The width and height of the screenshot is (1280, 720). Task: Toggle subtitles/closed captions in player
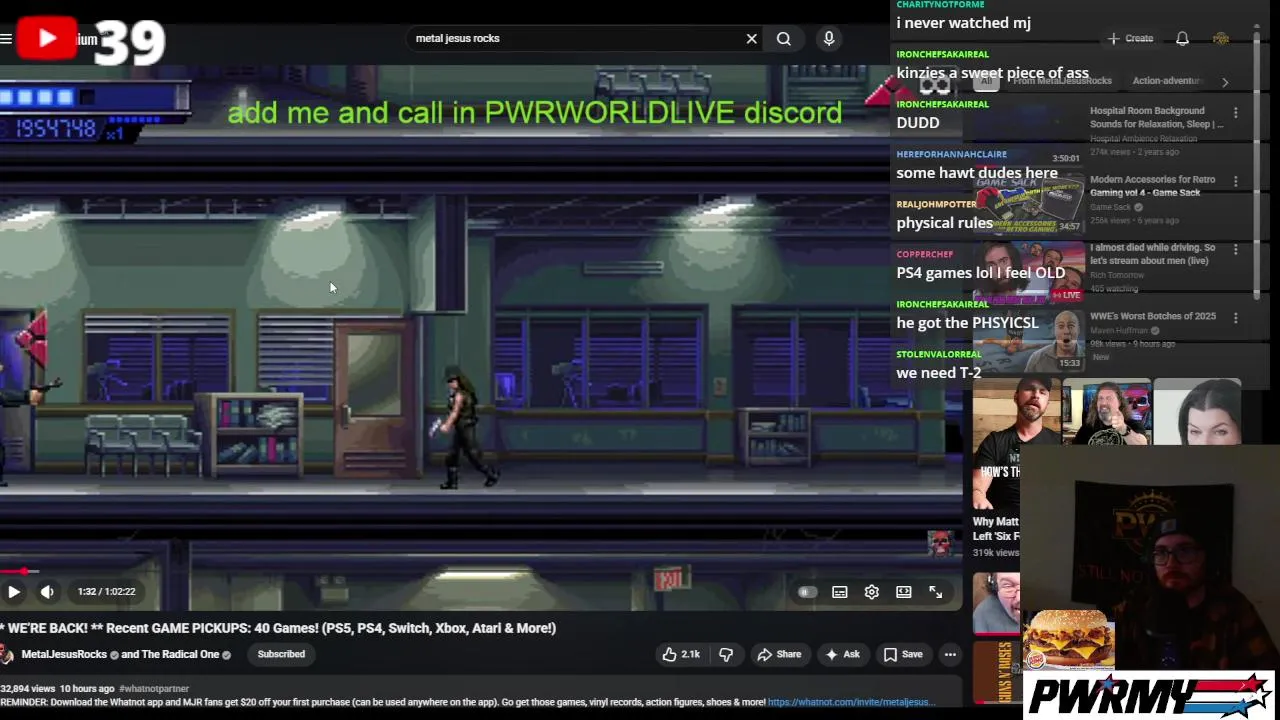[x=840, y=592]
